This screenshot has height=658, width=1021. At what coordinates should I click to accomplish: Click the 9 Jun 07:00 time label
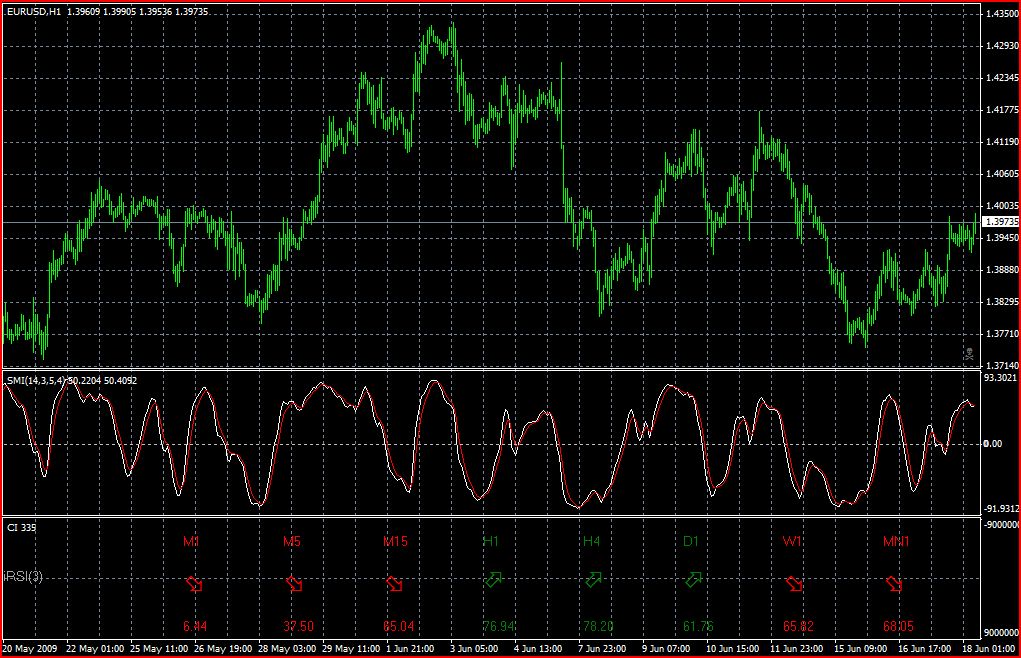(666, 648)
